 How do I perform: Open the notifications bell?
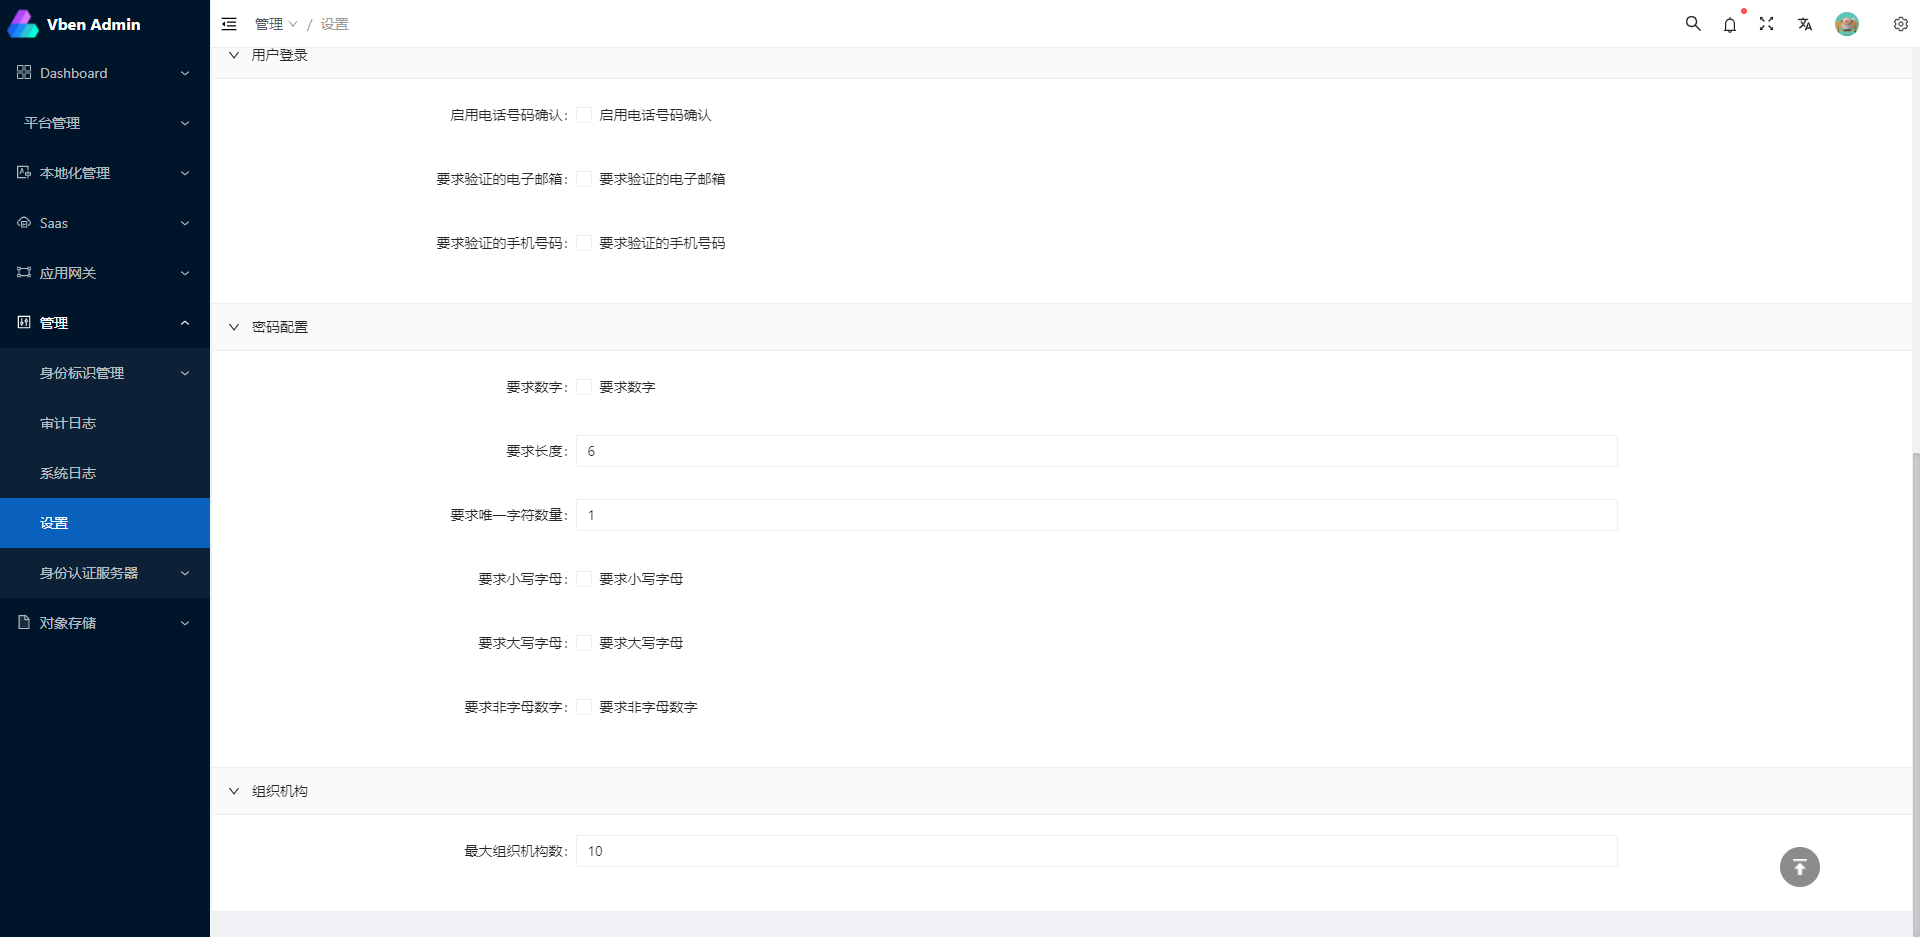pos(1729,25)
